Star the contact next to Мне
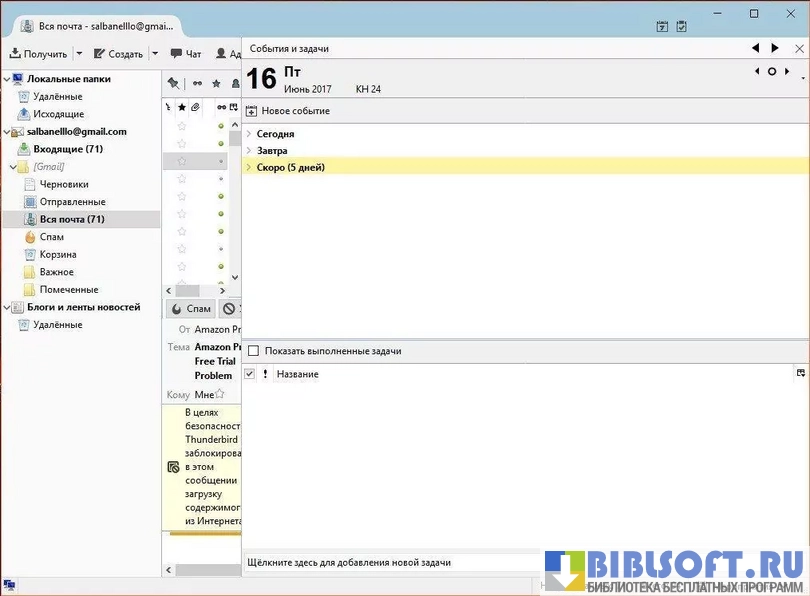The image size is (810, 596). pos(220,394)
